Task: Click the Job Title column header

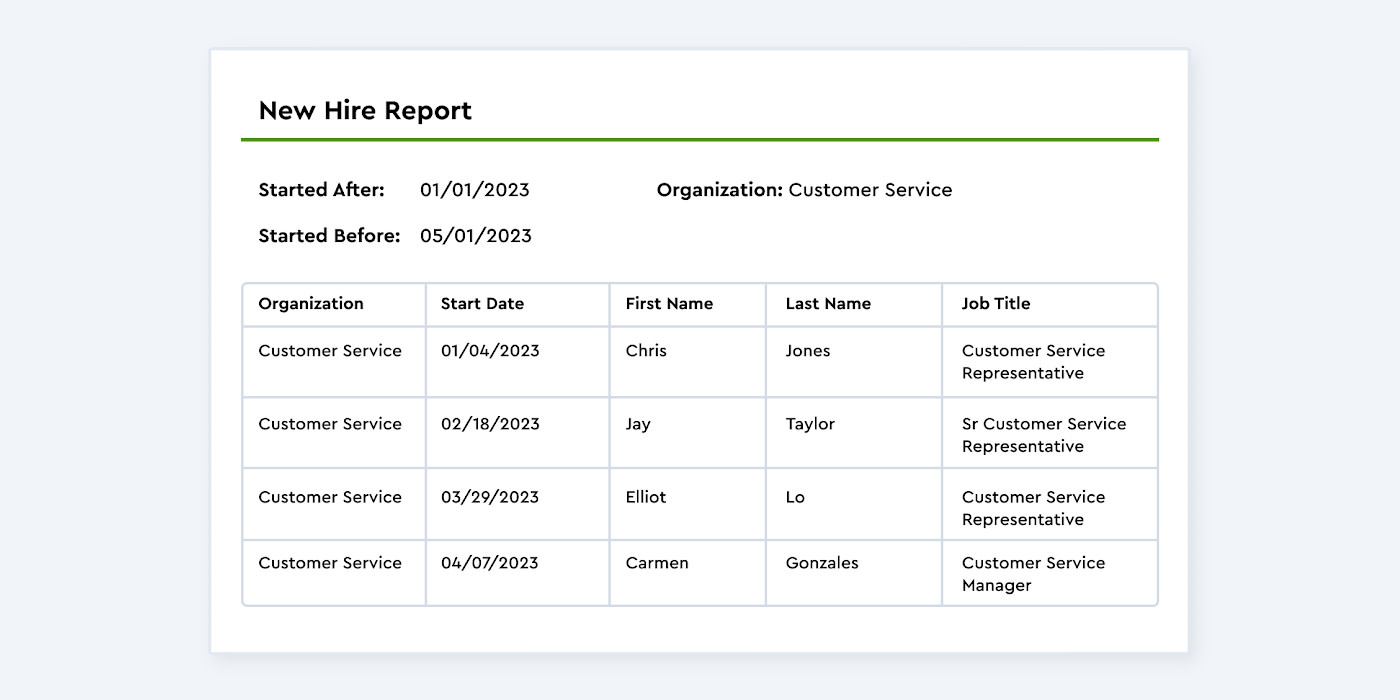Action: click(x=996, y=304)
